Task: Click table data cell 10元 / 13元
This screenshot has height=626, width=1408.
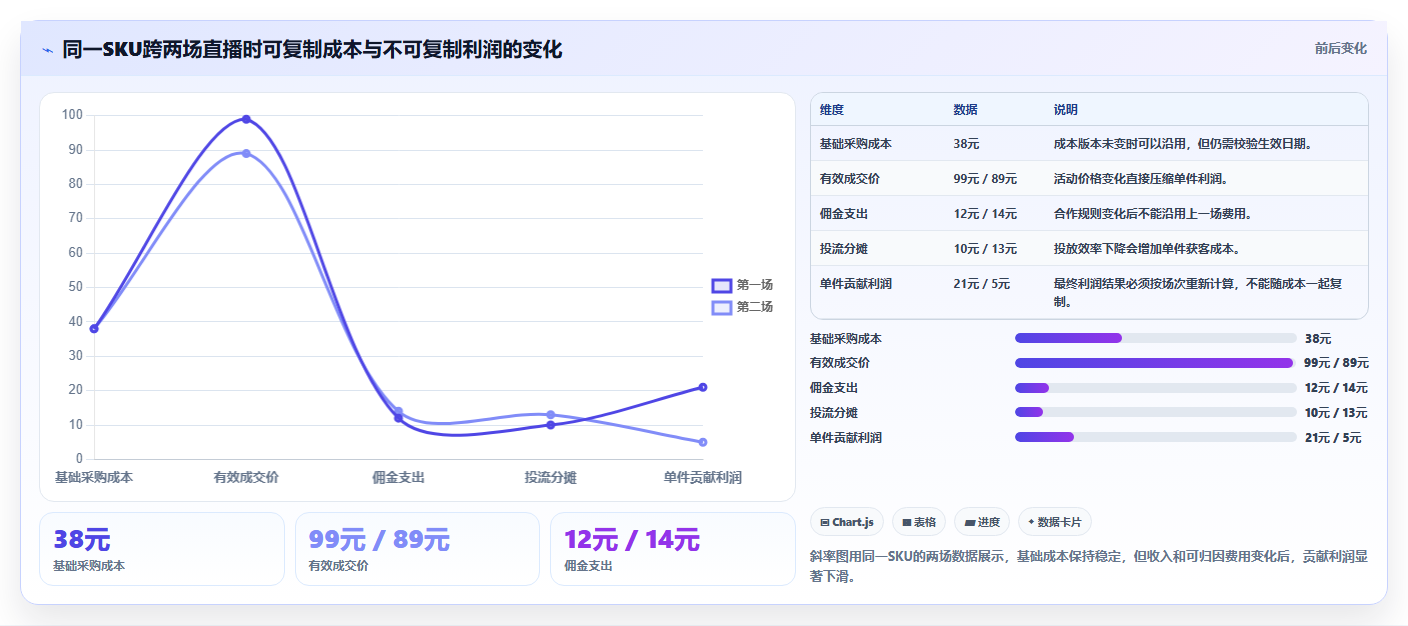Action: click(985, 249)
